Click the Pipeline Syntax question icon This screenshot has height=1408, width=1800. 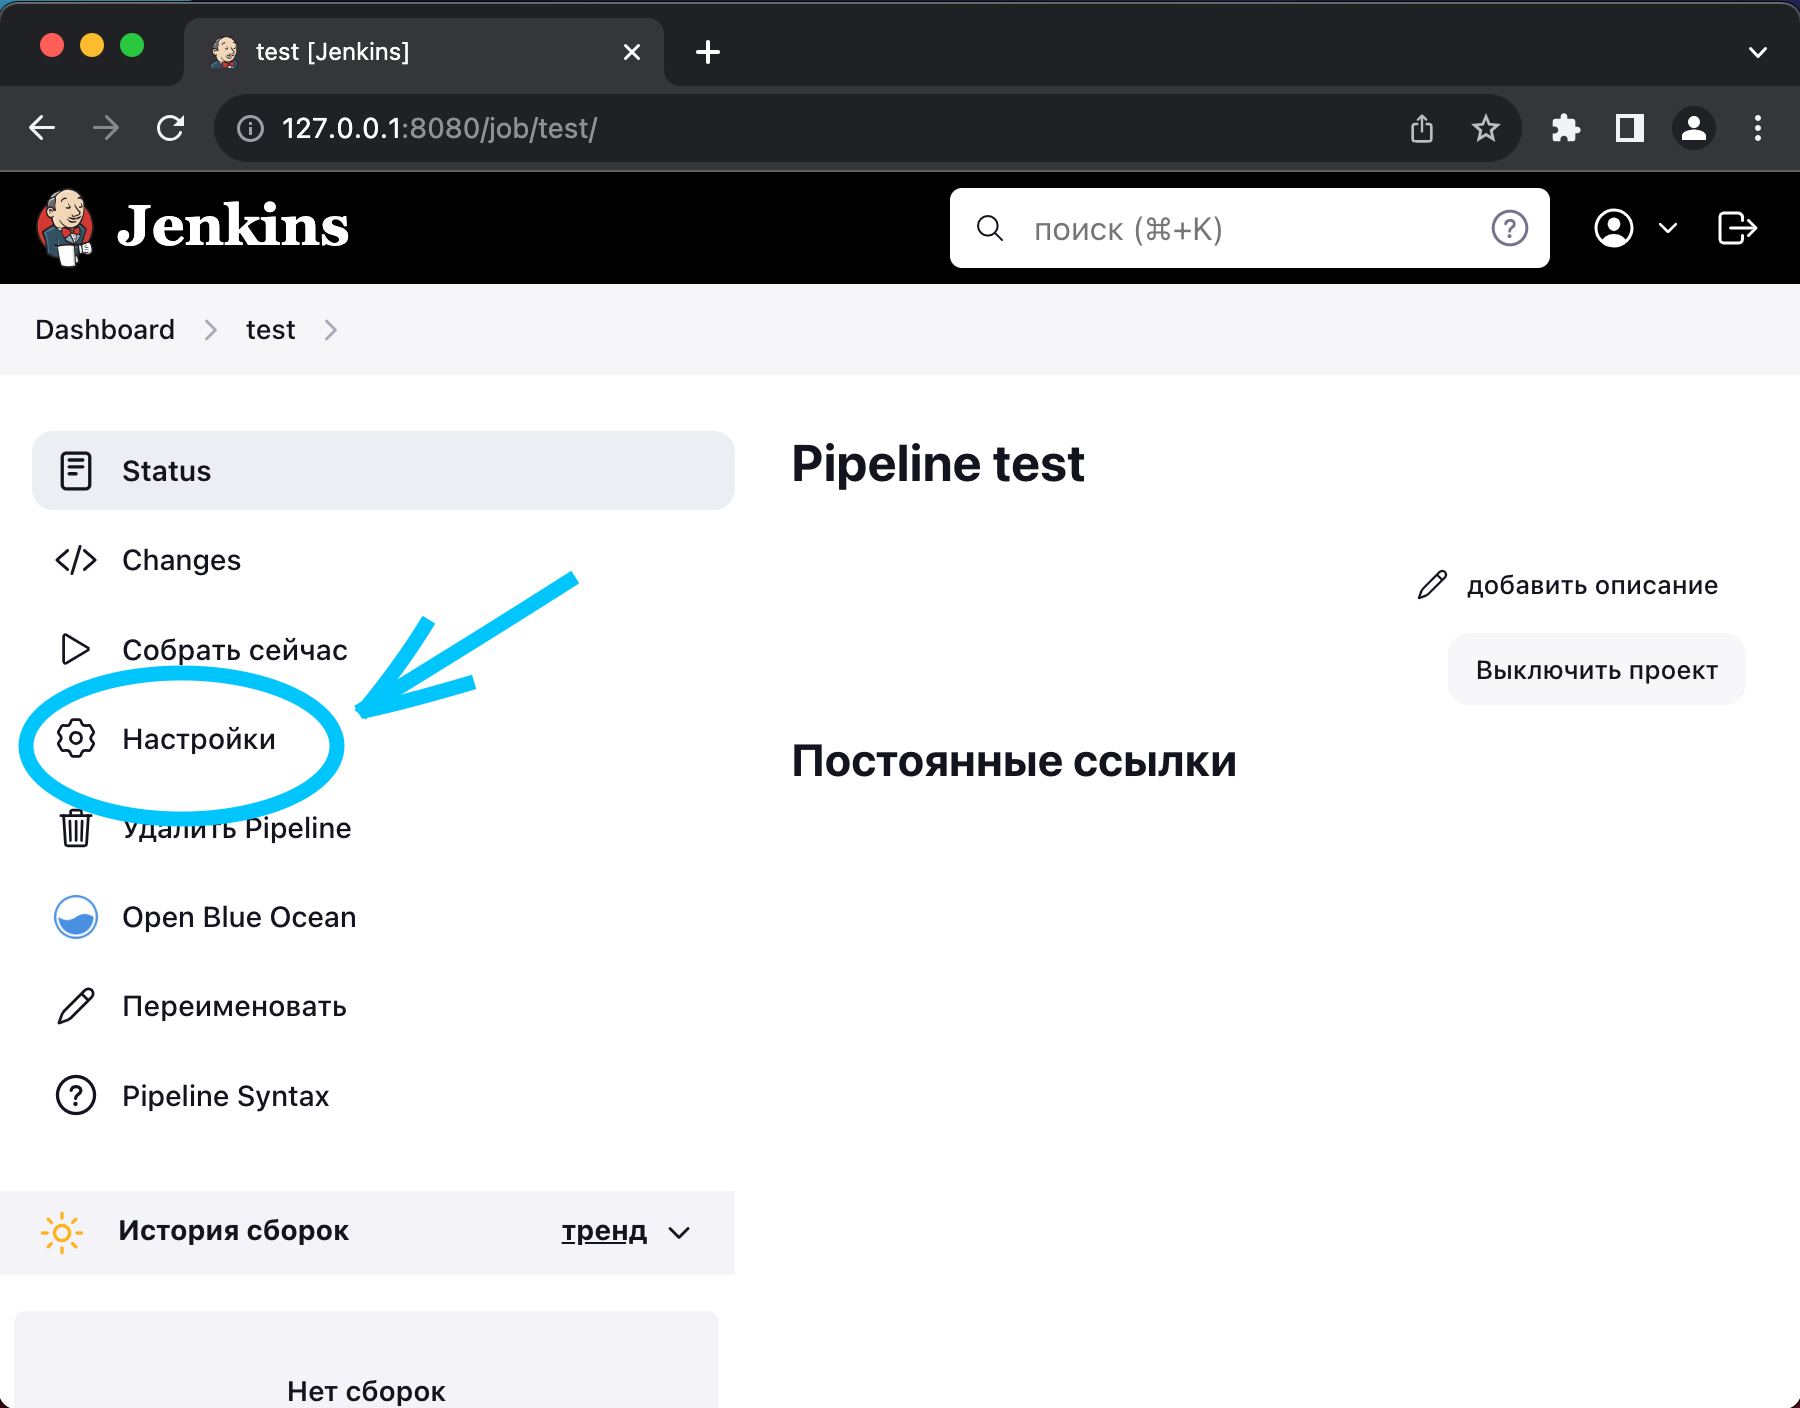(x=76, y=1096)
